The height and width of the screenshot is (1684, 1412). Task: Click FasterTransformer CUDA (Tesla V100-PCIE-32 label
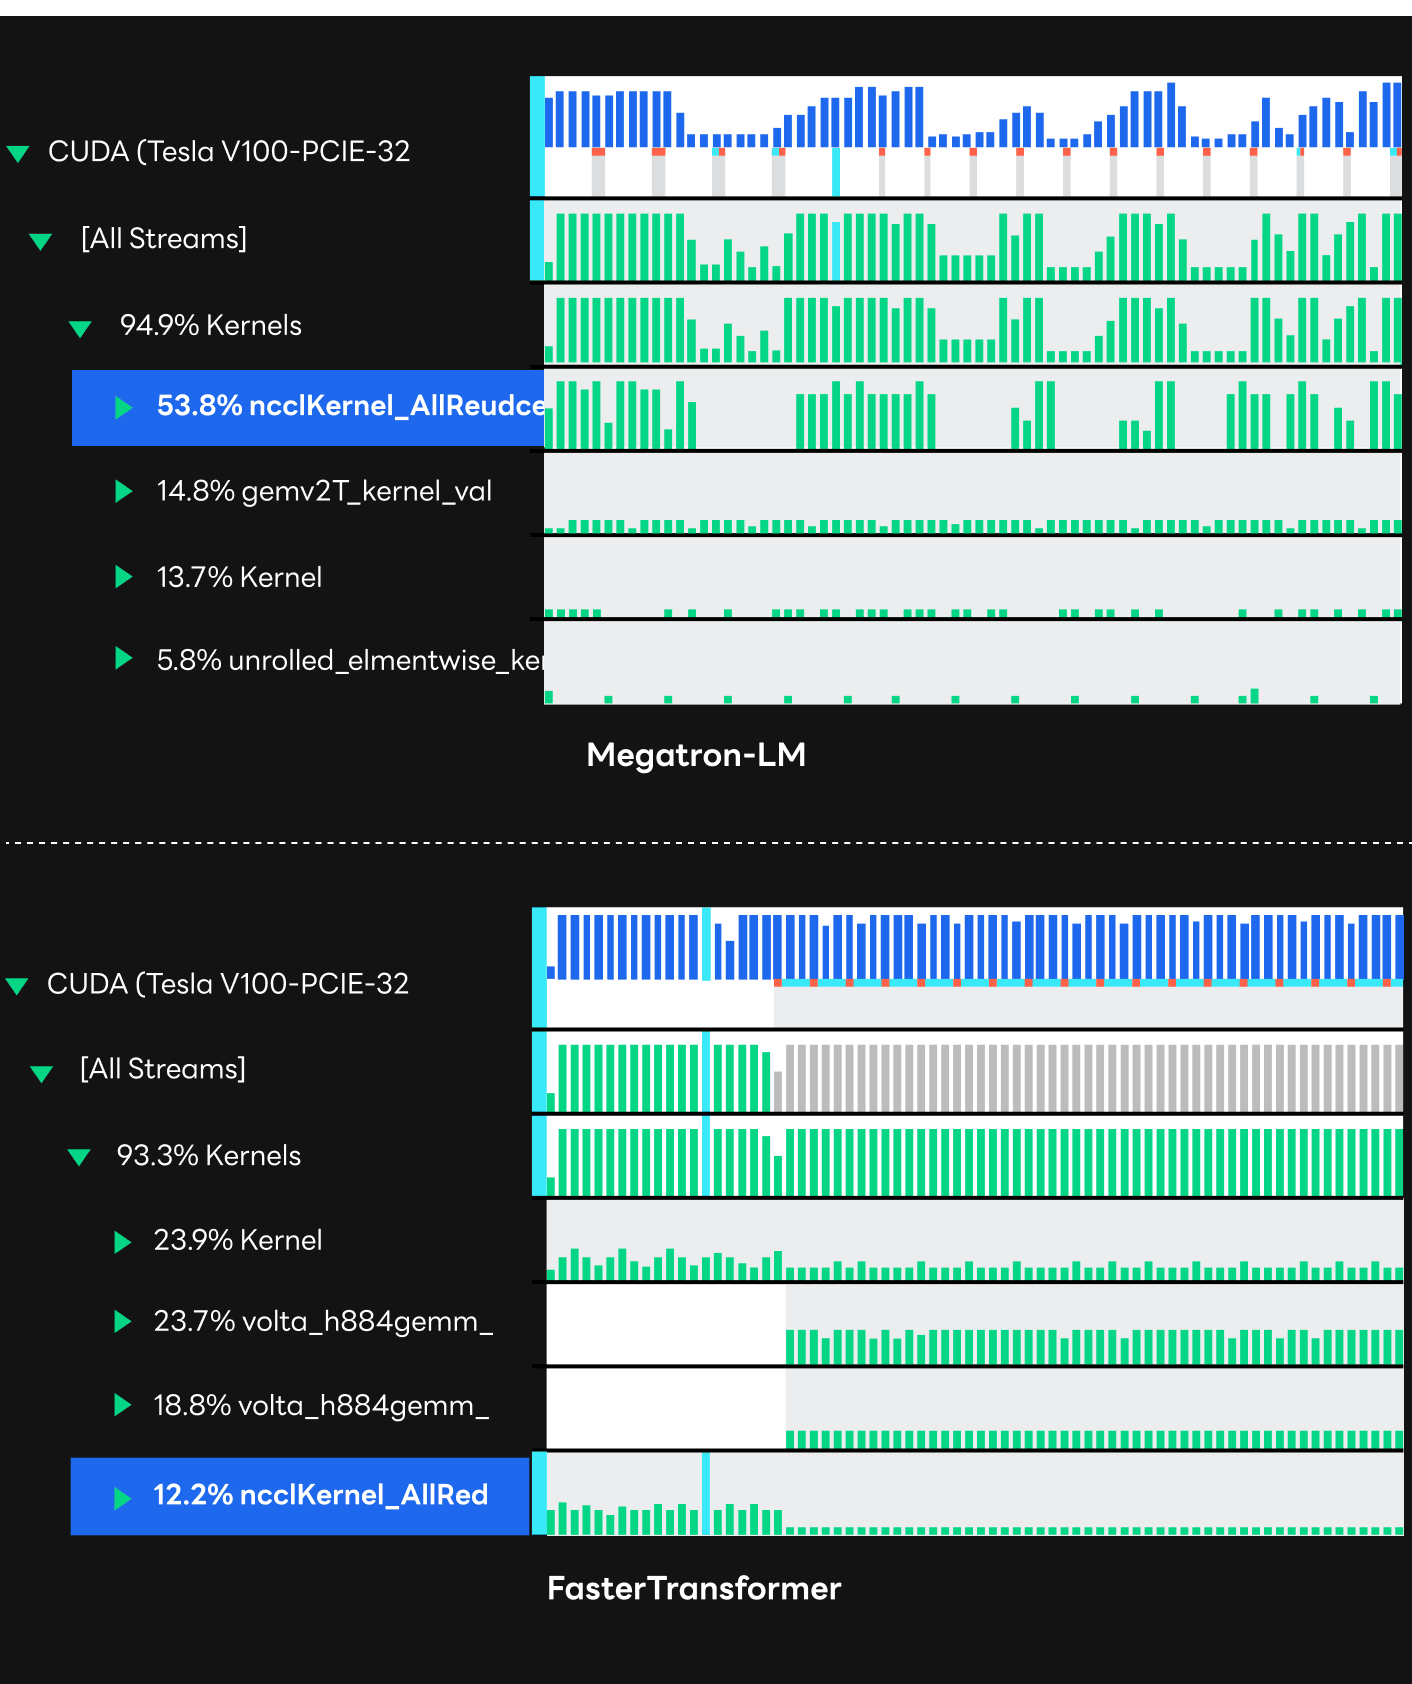click(x=228, y=983)
